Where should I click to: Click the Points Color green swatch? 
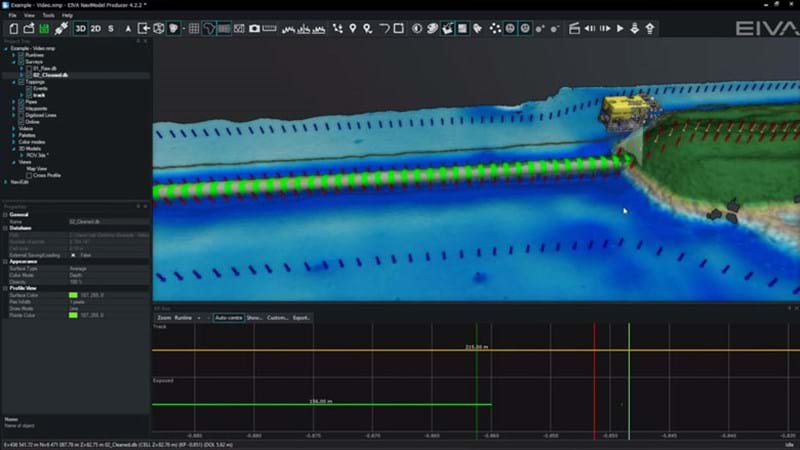73,315
